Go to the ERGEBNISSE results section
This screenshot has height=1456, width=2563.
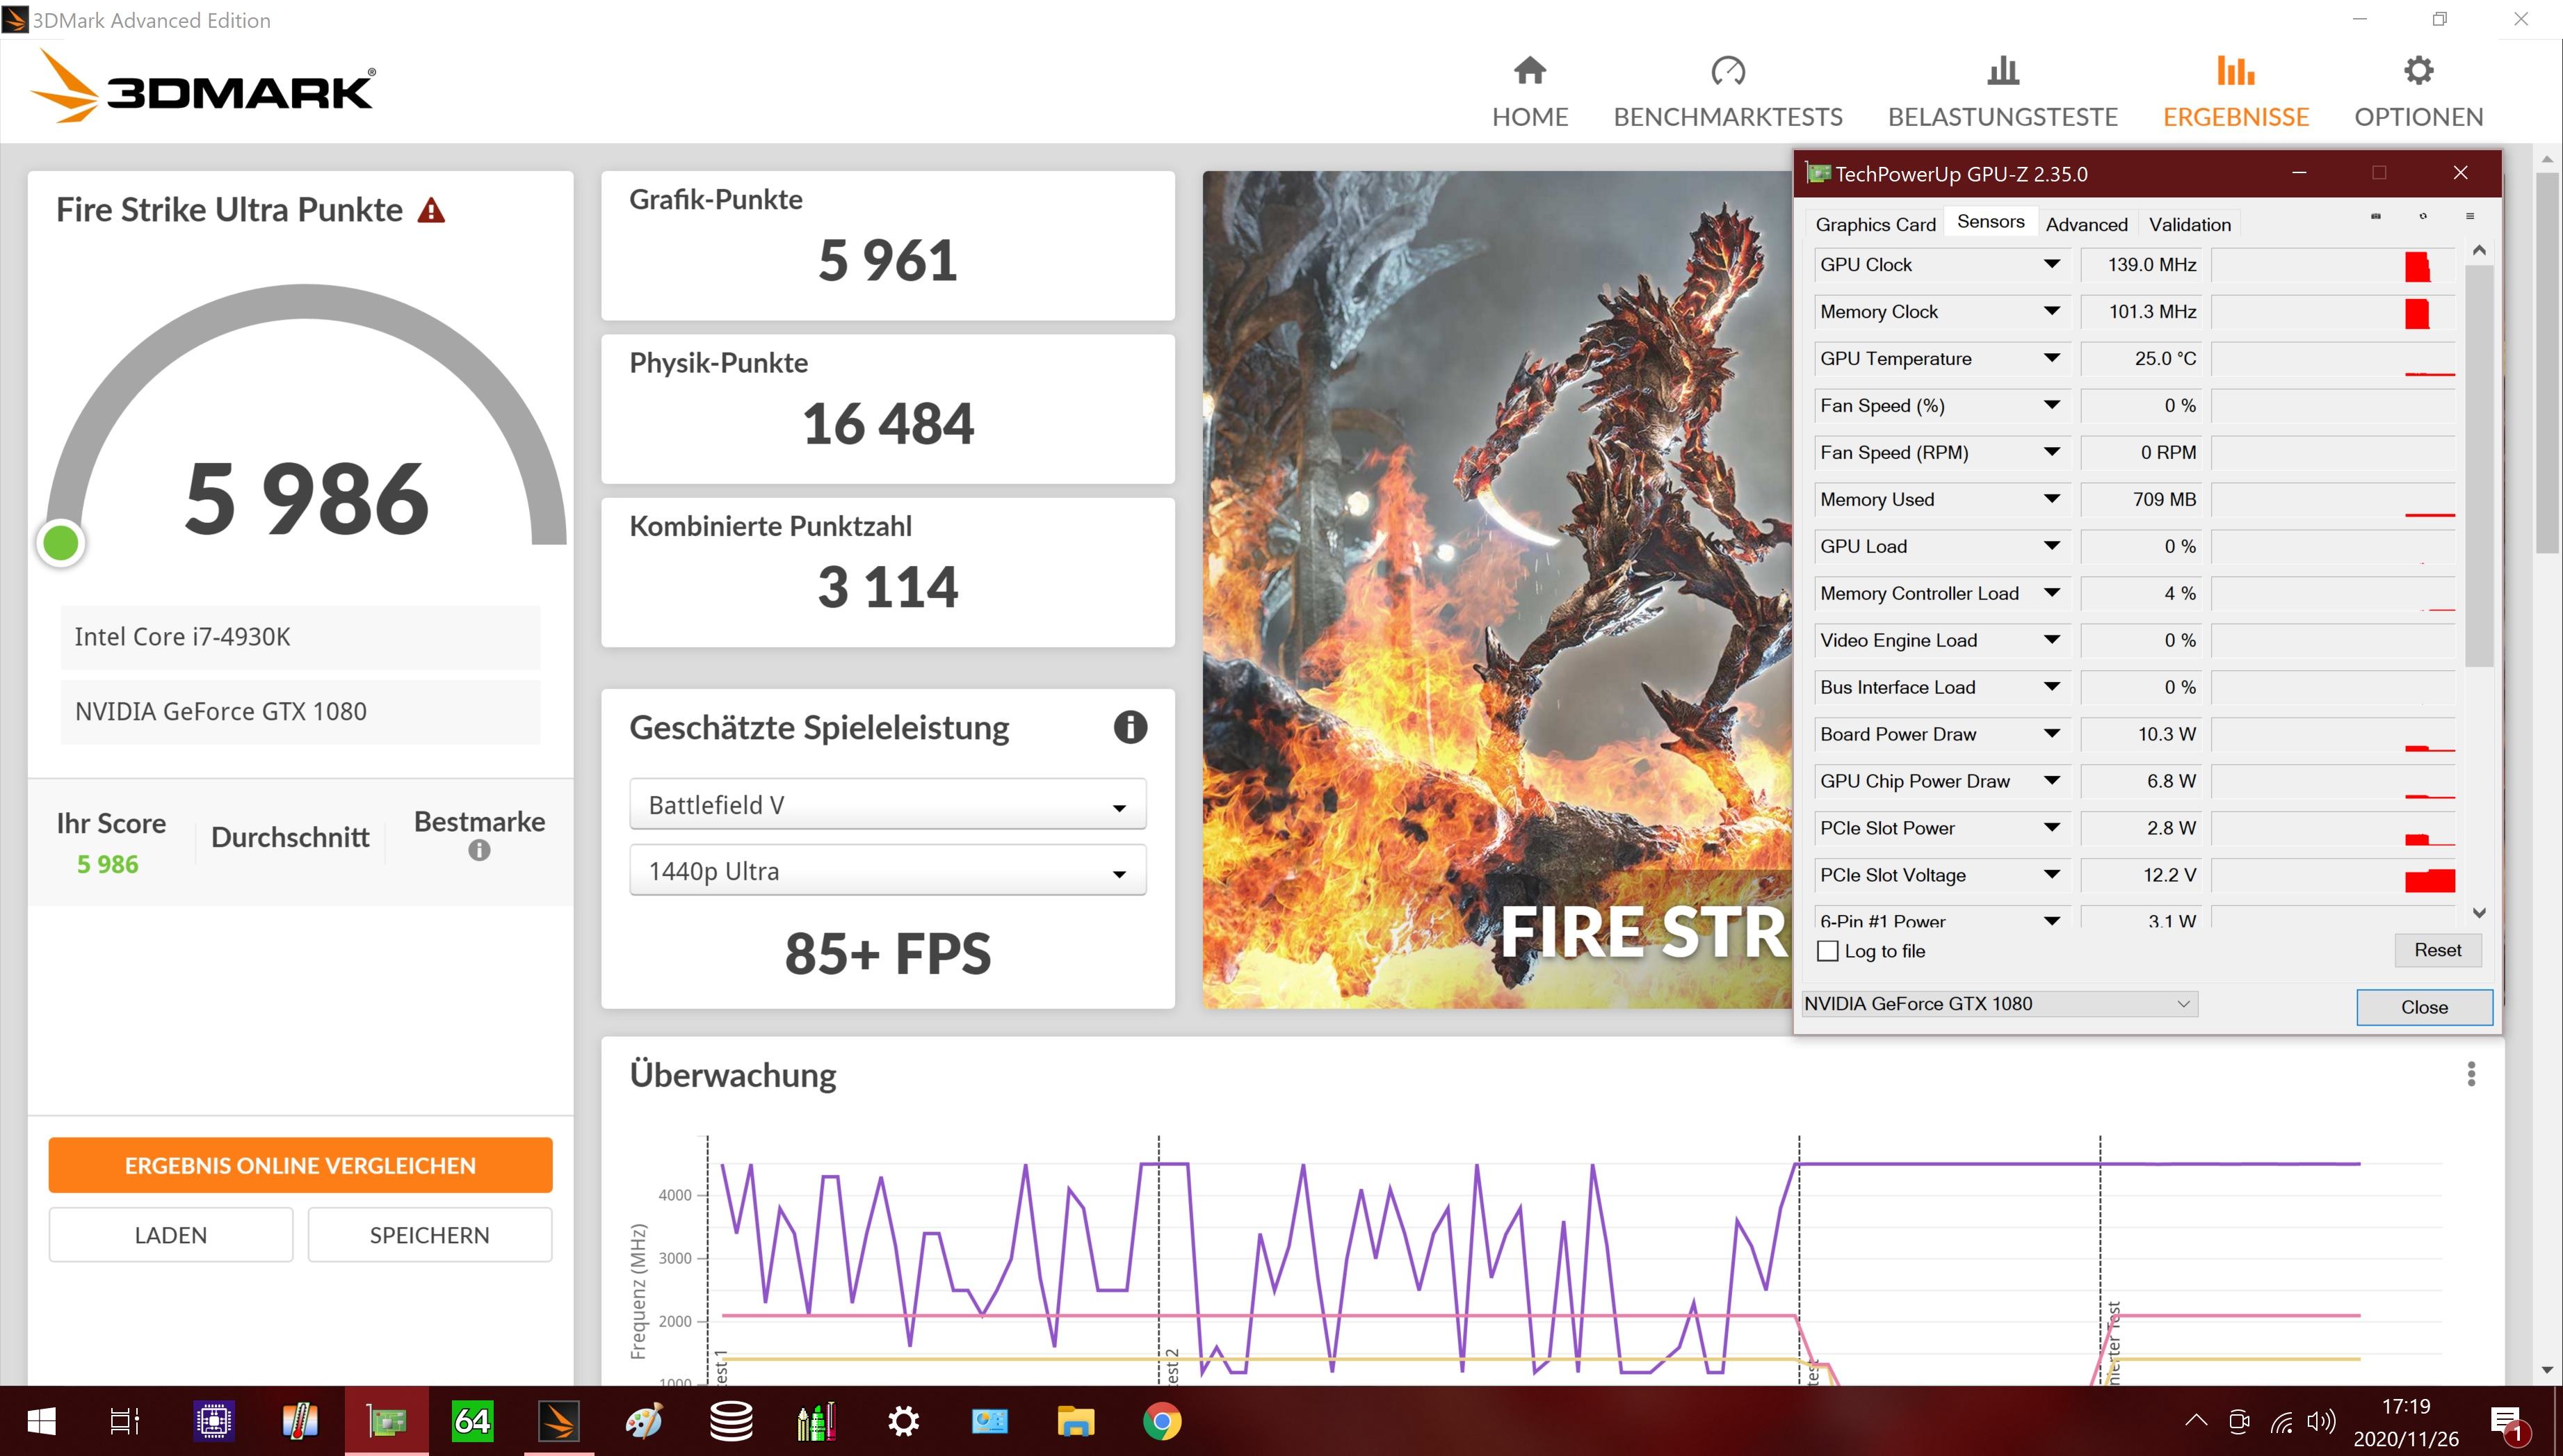[x=2235, y=93]
